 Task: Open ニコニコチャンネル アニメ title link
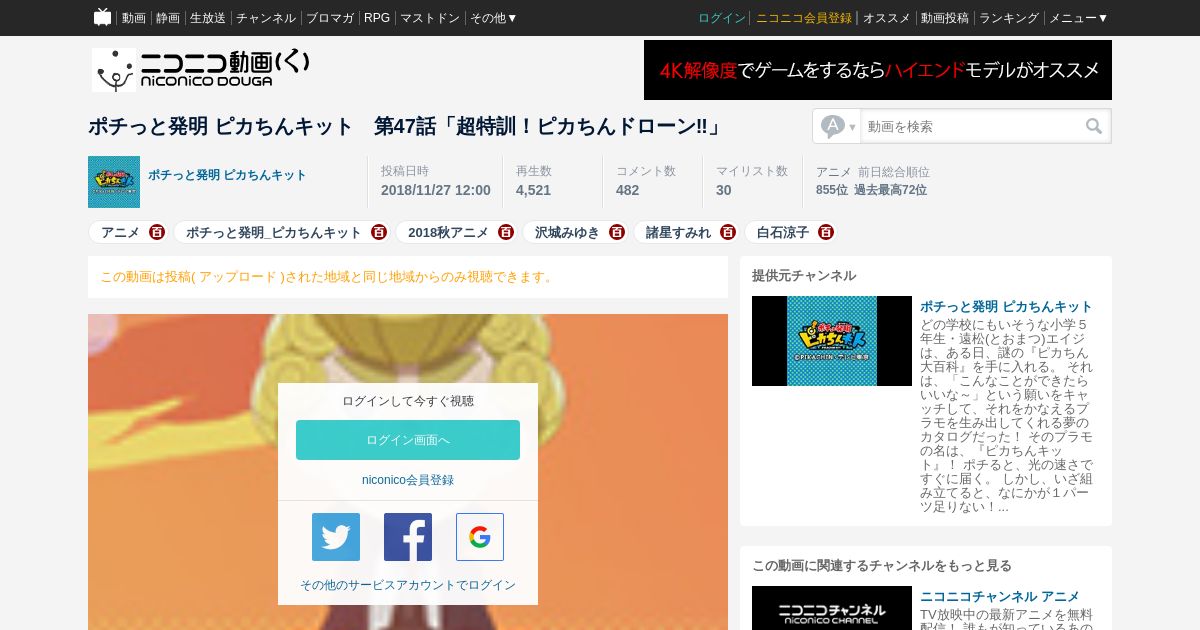[x=1000, y=596]
